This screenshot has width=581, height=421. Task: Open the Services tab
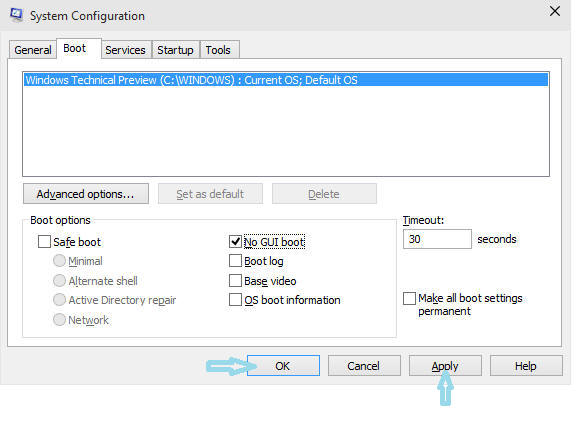125,50
